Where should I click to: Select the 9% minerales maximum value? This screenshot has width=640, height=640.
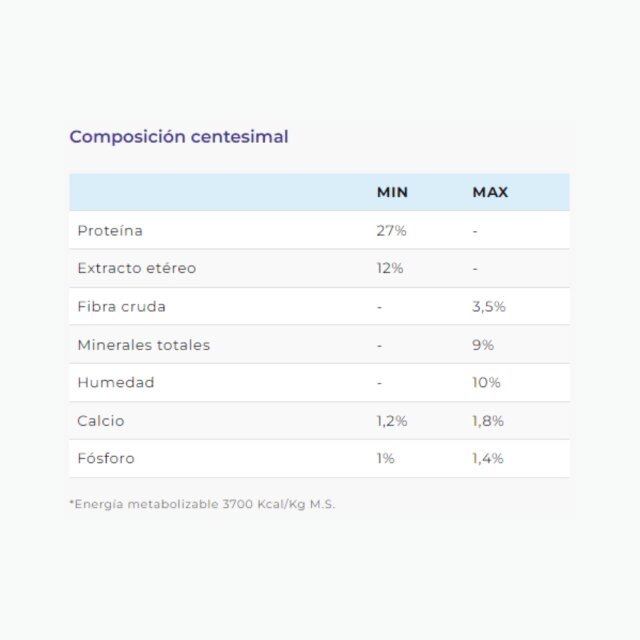click(x=483, y=345)
